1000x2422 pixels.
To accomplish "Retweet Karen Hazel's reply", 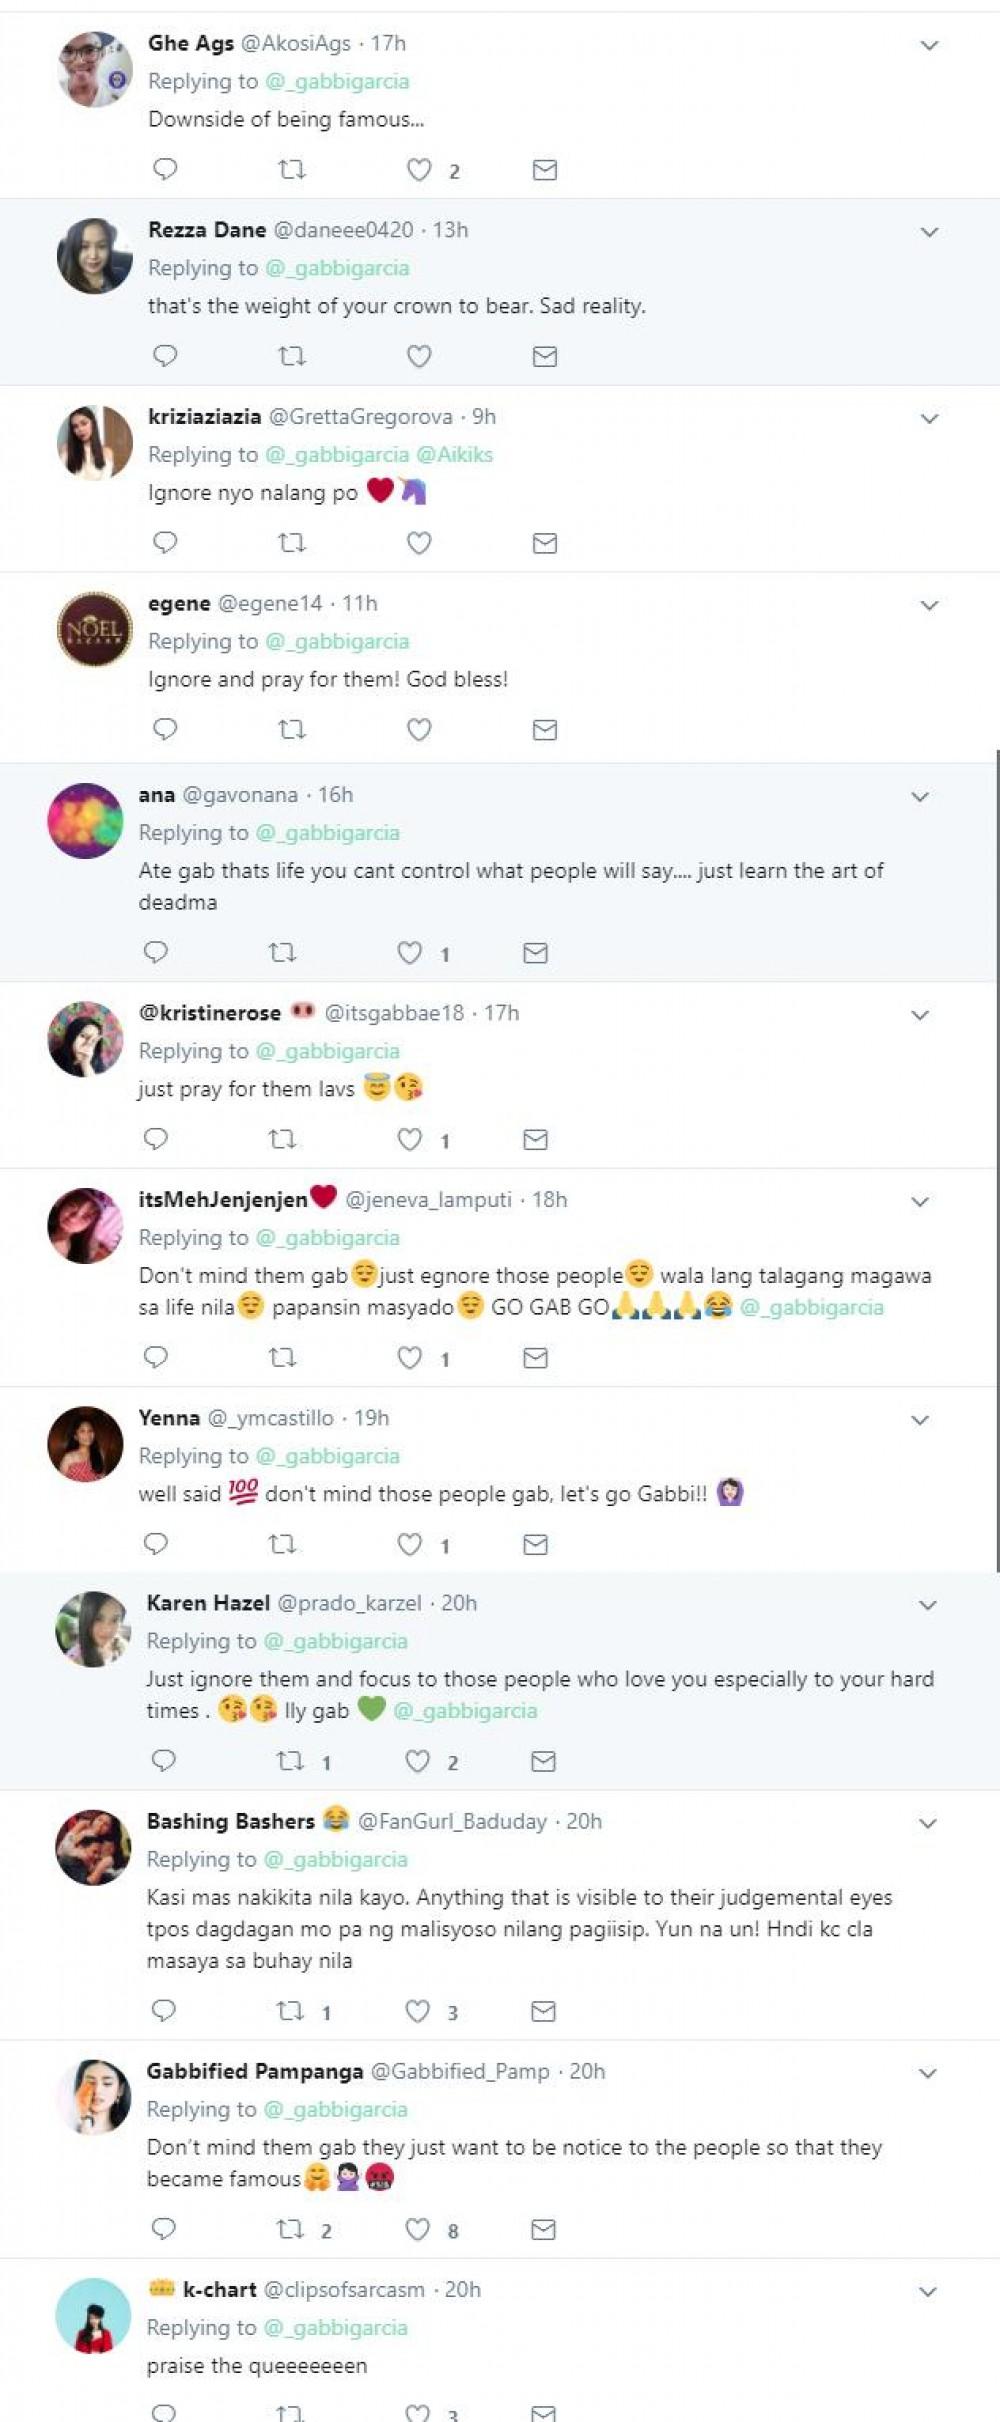I will pyautogui.click(x=290, y=1760).
